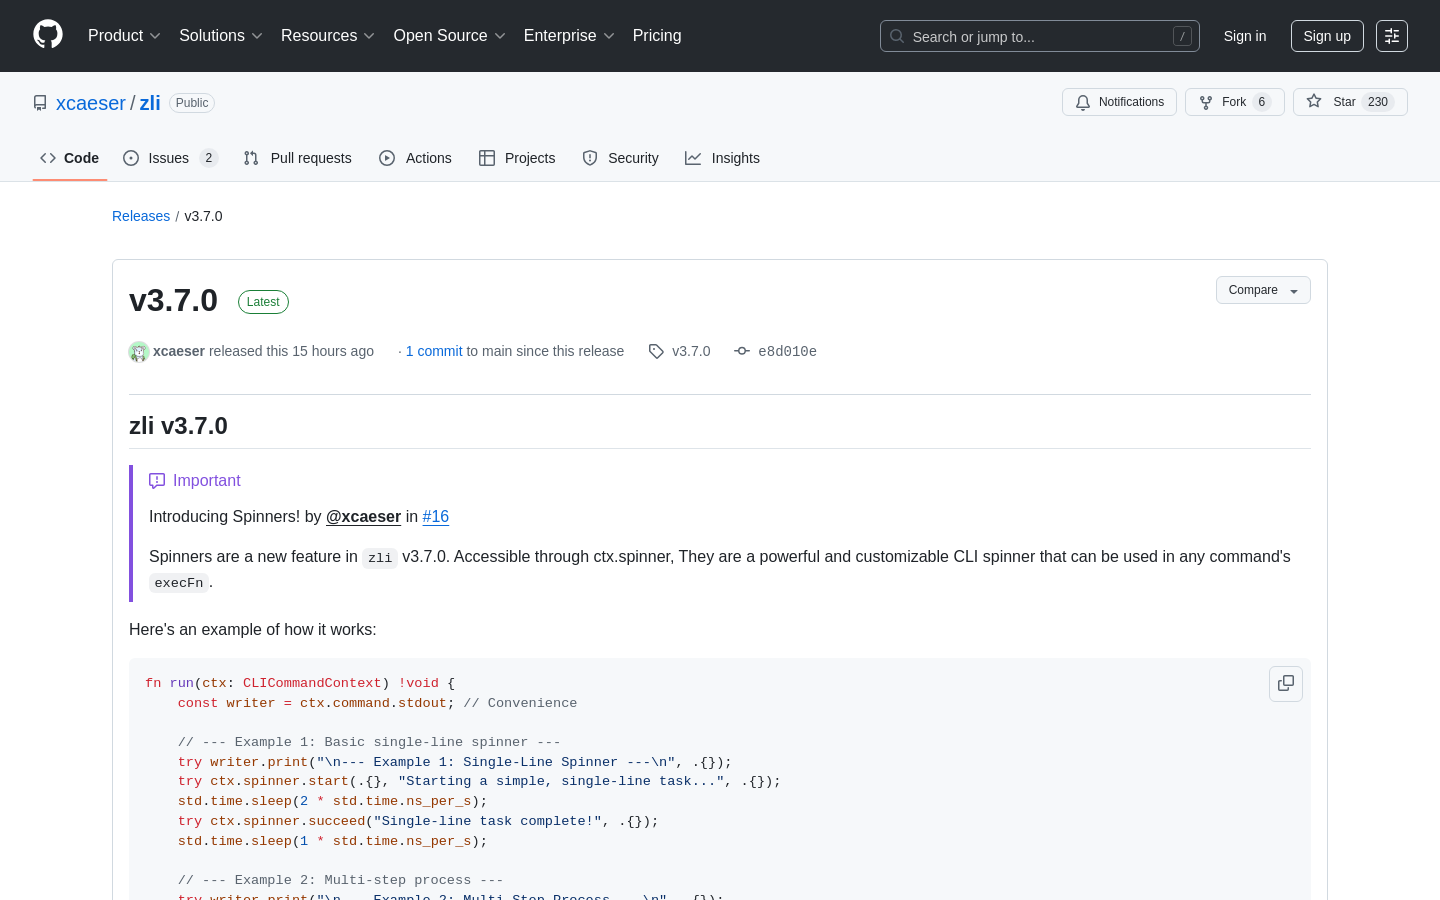Viewport: 1440px width, 900px height.
Task: Open xcaeser author link in release info
Action: (x=179, y=351)
